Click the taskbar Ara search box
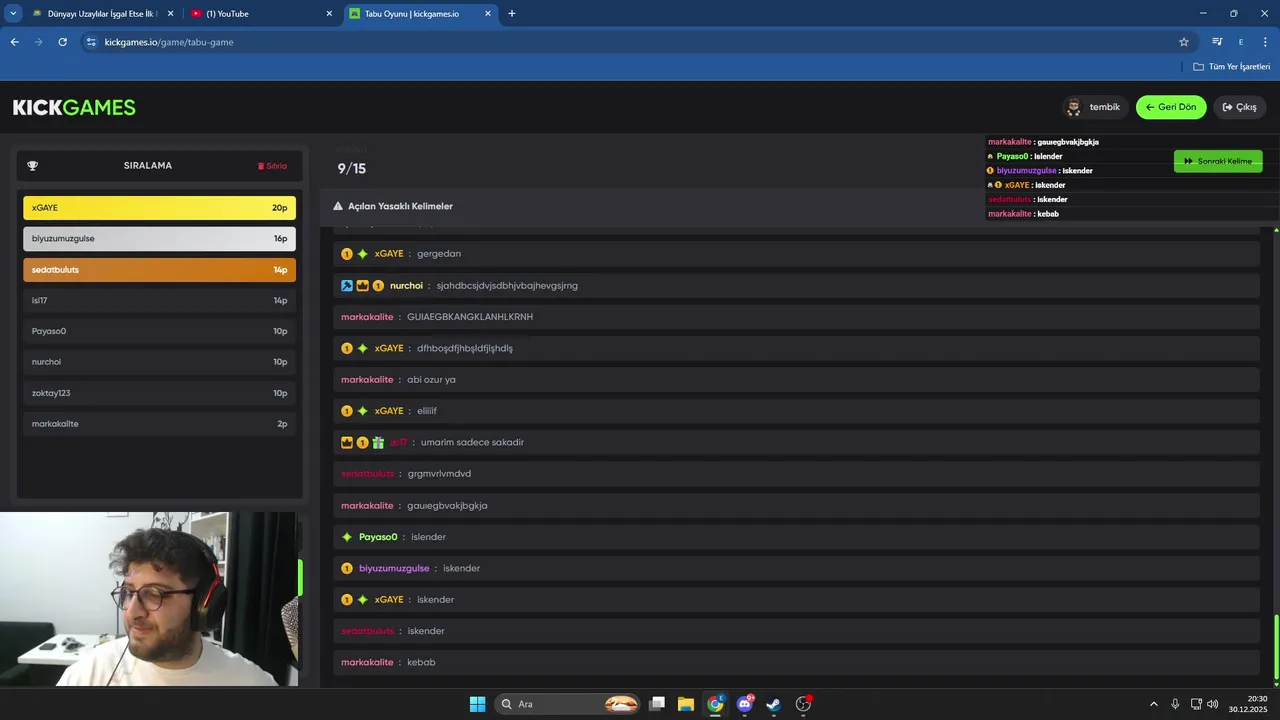 pyautogui.click(x=569, y=704)
